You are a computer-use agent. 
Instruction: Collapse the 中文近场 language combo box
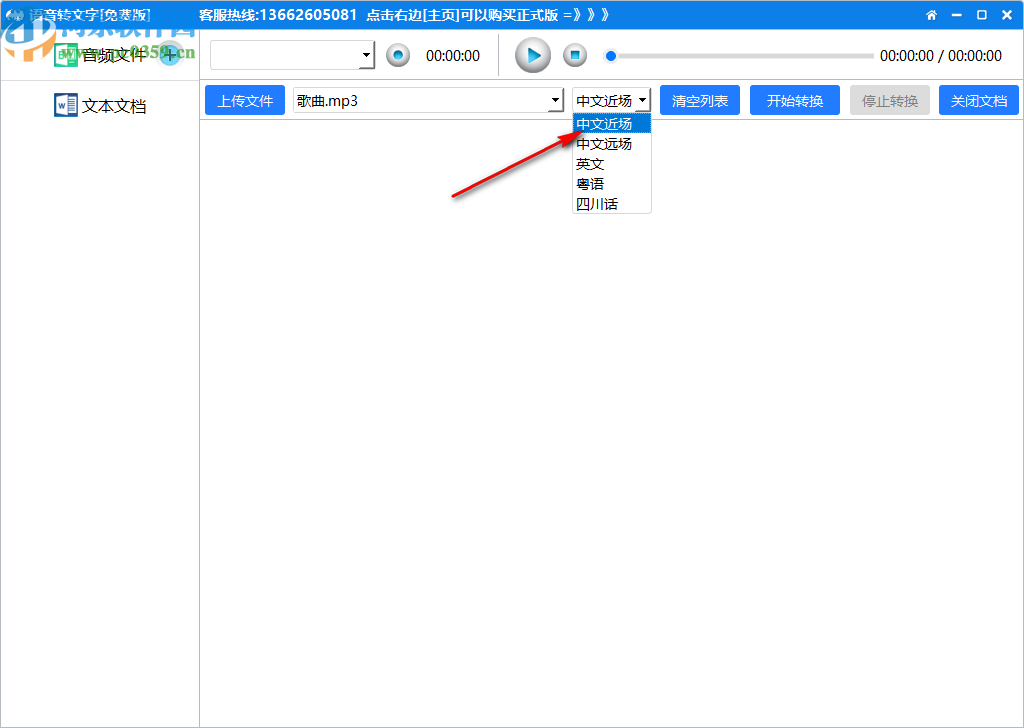point(643,101)
